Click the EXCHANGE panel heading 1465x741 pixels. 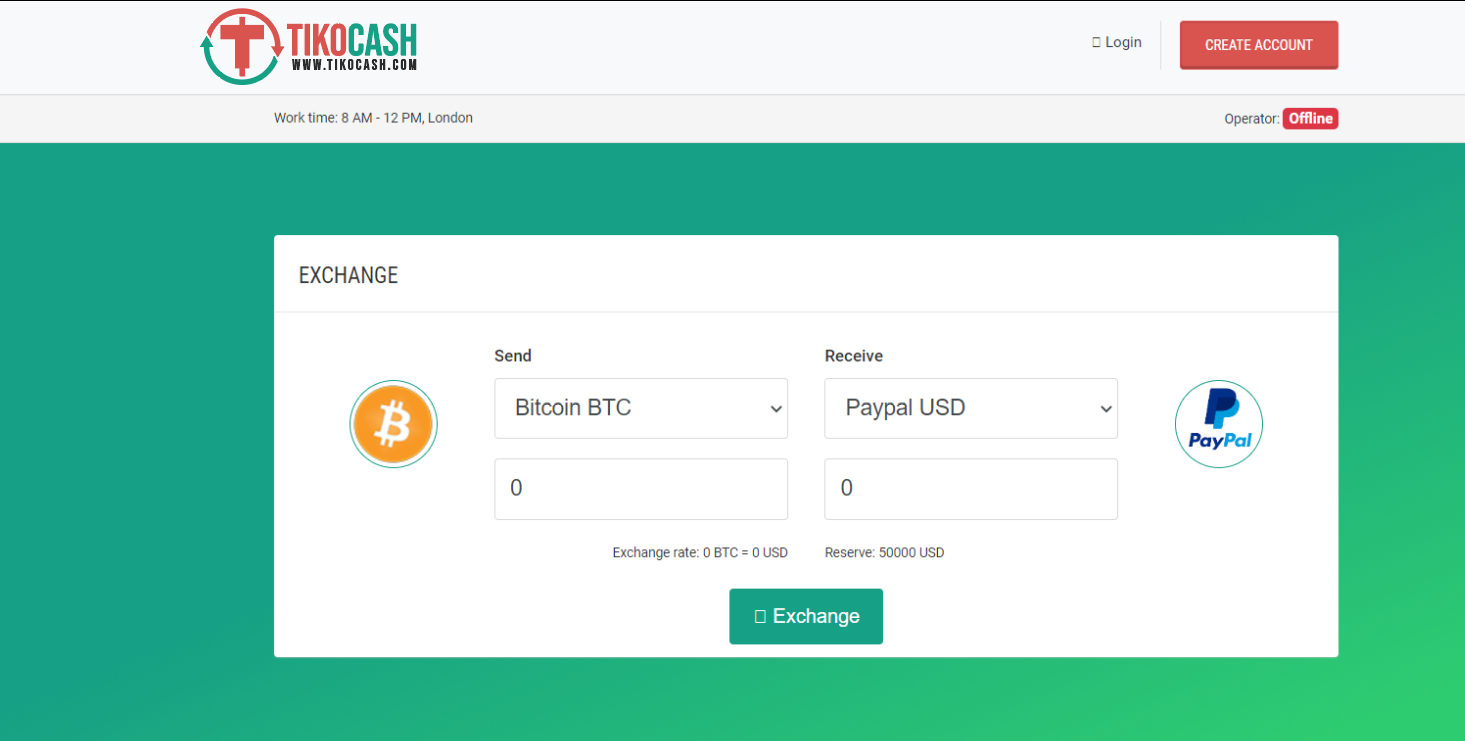tap(348, 275)
